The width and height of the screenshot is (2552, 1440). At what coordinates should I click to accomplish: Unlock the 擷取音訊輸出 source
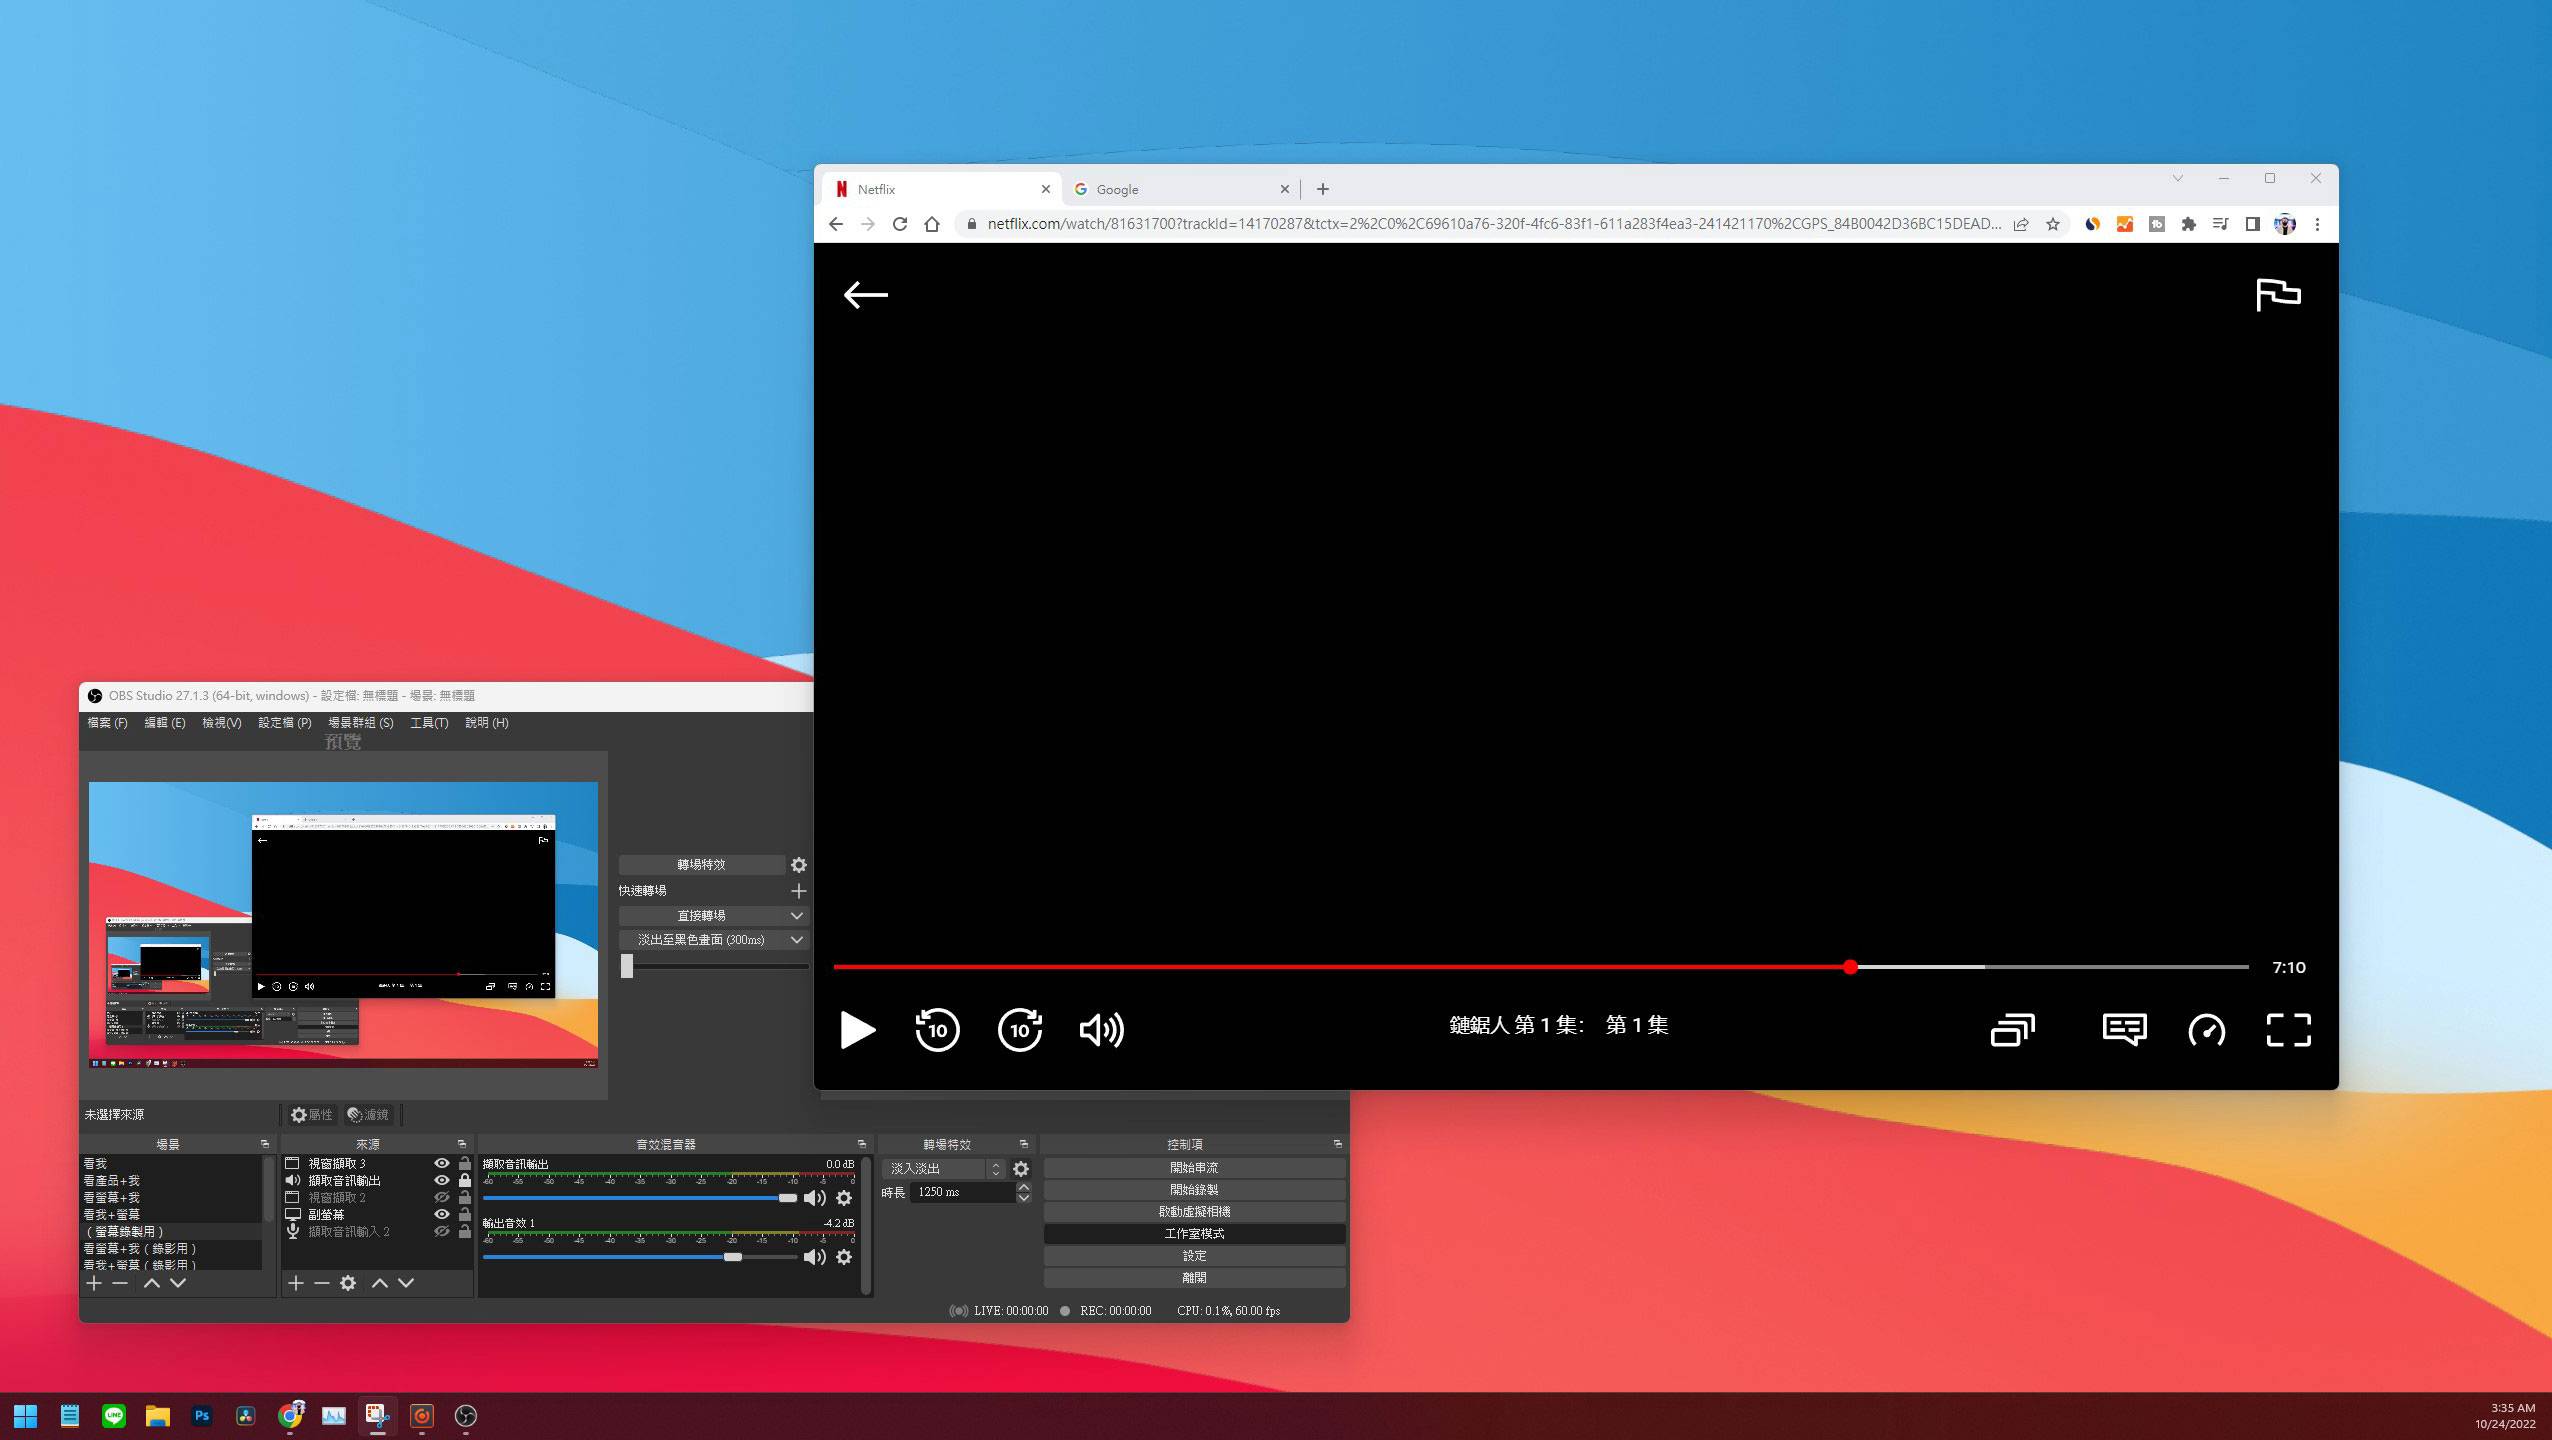(464, 1180)
